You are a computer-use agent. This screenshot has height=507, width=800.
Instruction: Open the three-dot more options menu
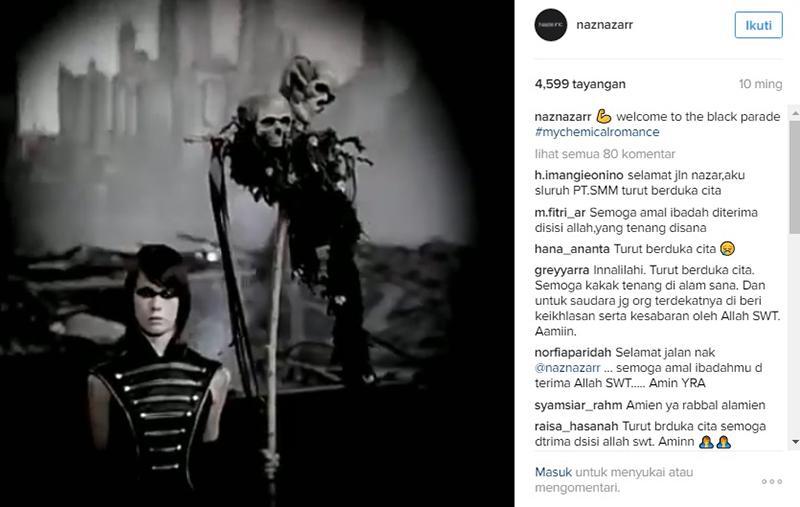pyautogui.click(x=771, y=481)
